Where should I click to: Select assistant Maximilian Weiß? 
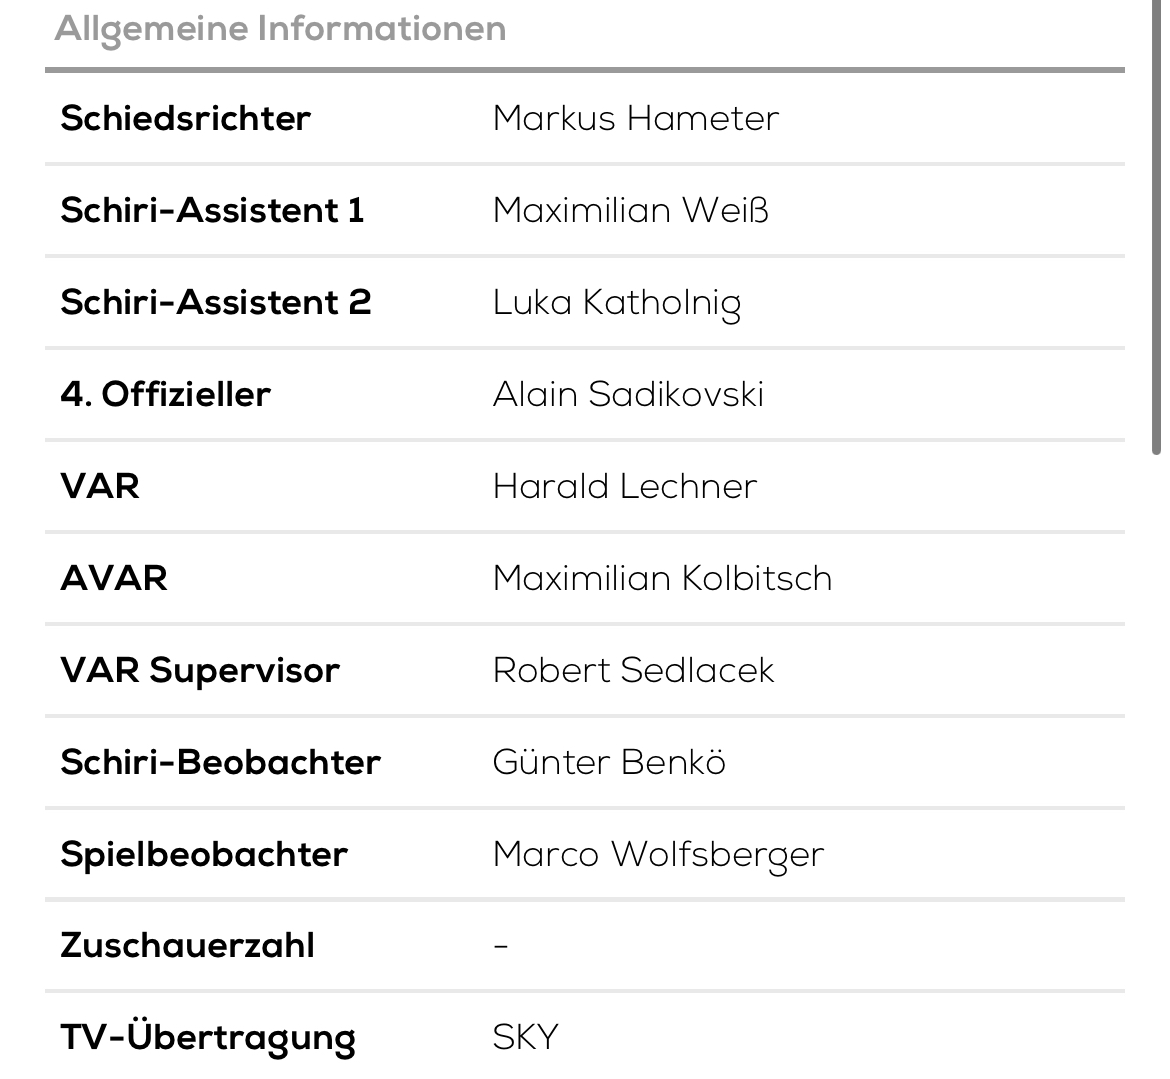[631, 210]
